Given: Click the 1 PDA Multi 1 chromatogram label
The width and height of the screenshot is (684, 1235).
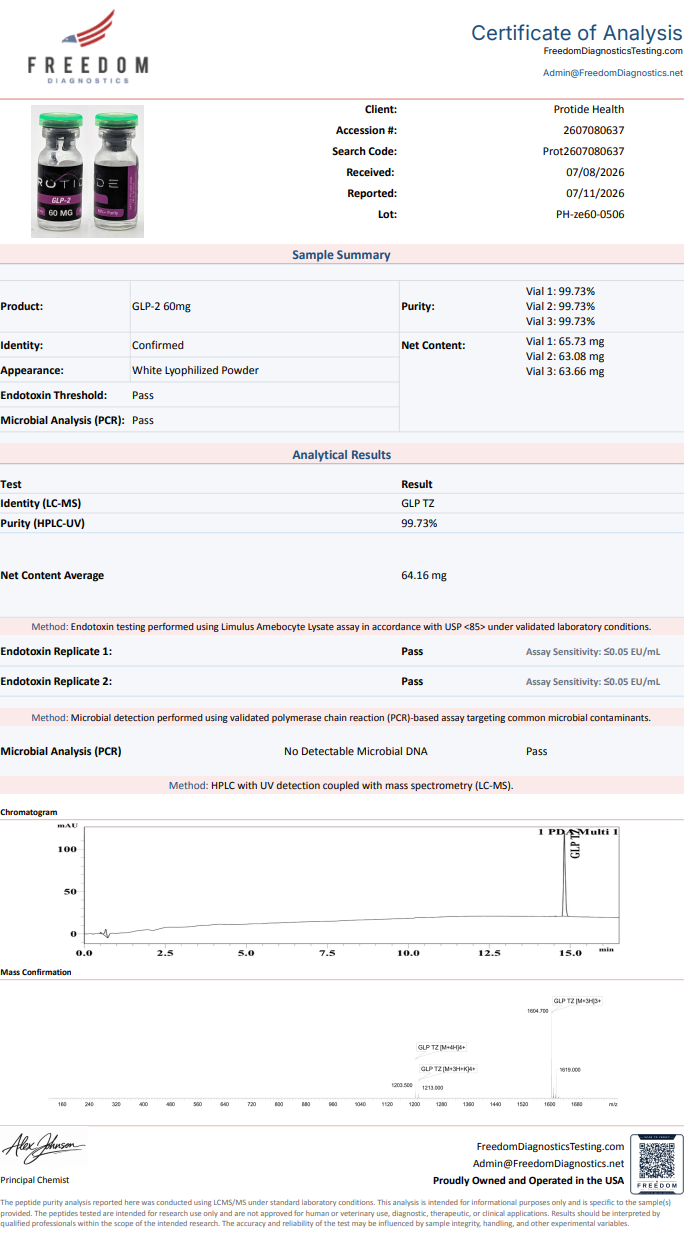Looking at the screenshot, I should coord(579,832).
